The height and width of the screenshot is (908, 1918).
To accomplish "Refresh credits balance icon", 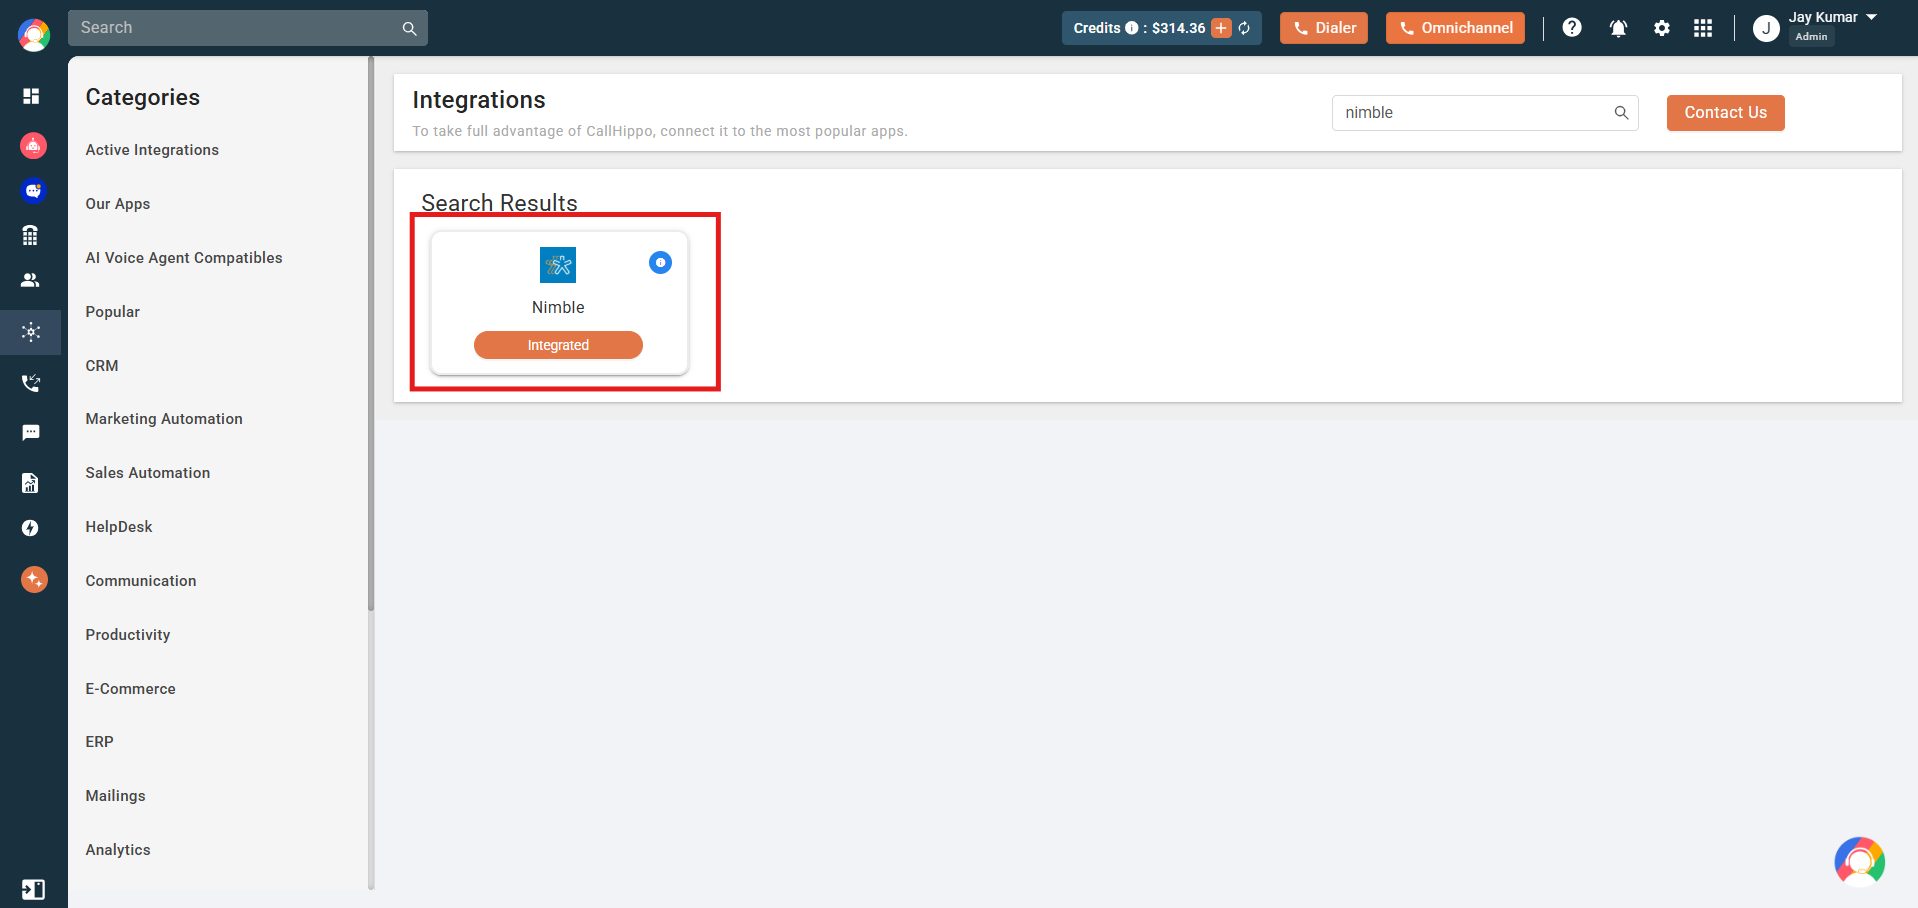I will tap(1244, 28).
